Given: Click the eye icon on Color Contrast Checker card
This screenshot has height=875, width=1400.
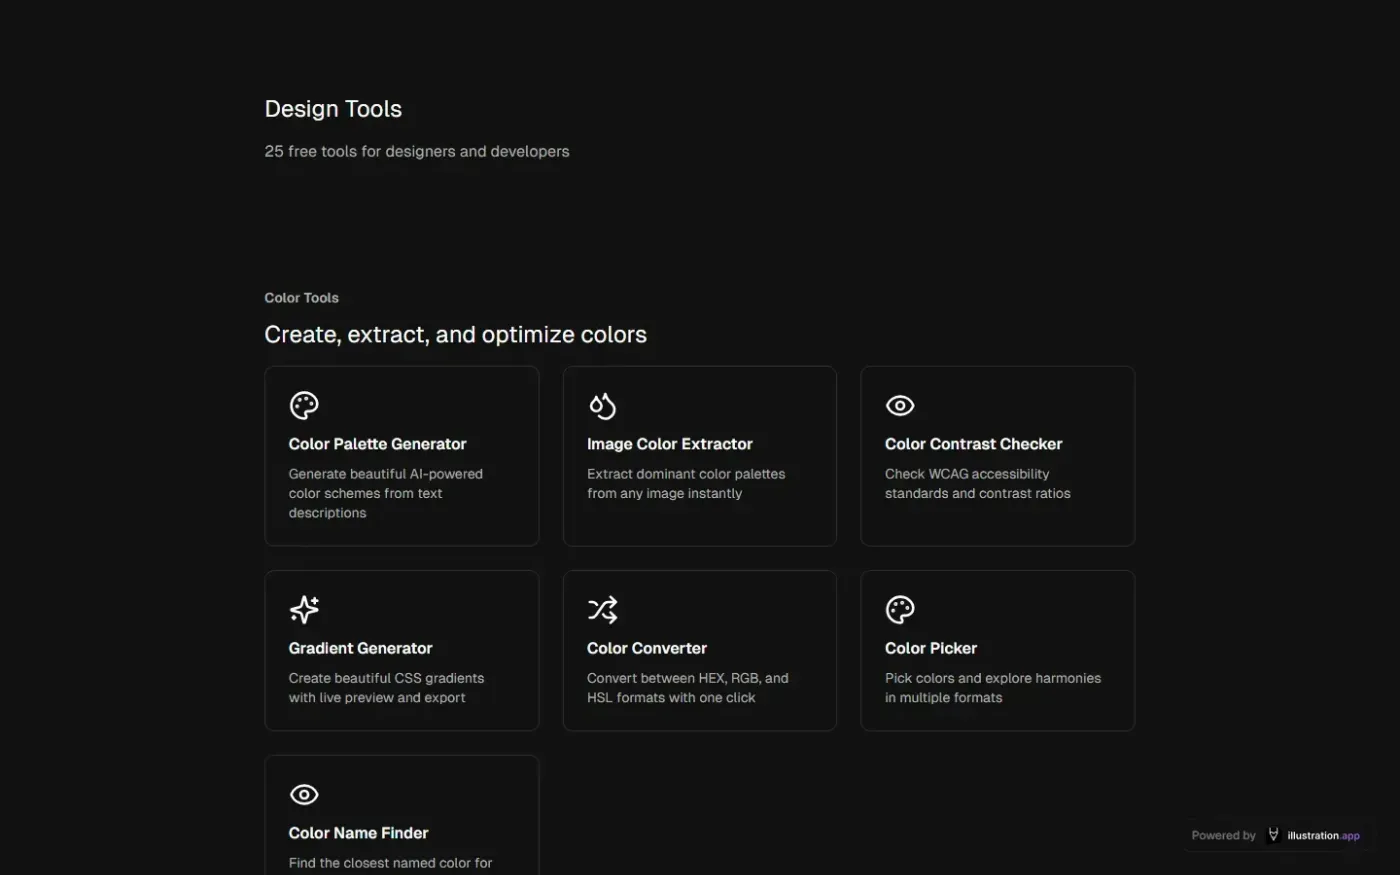Looking at the screenshot, I should coord(900,405).
